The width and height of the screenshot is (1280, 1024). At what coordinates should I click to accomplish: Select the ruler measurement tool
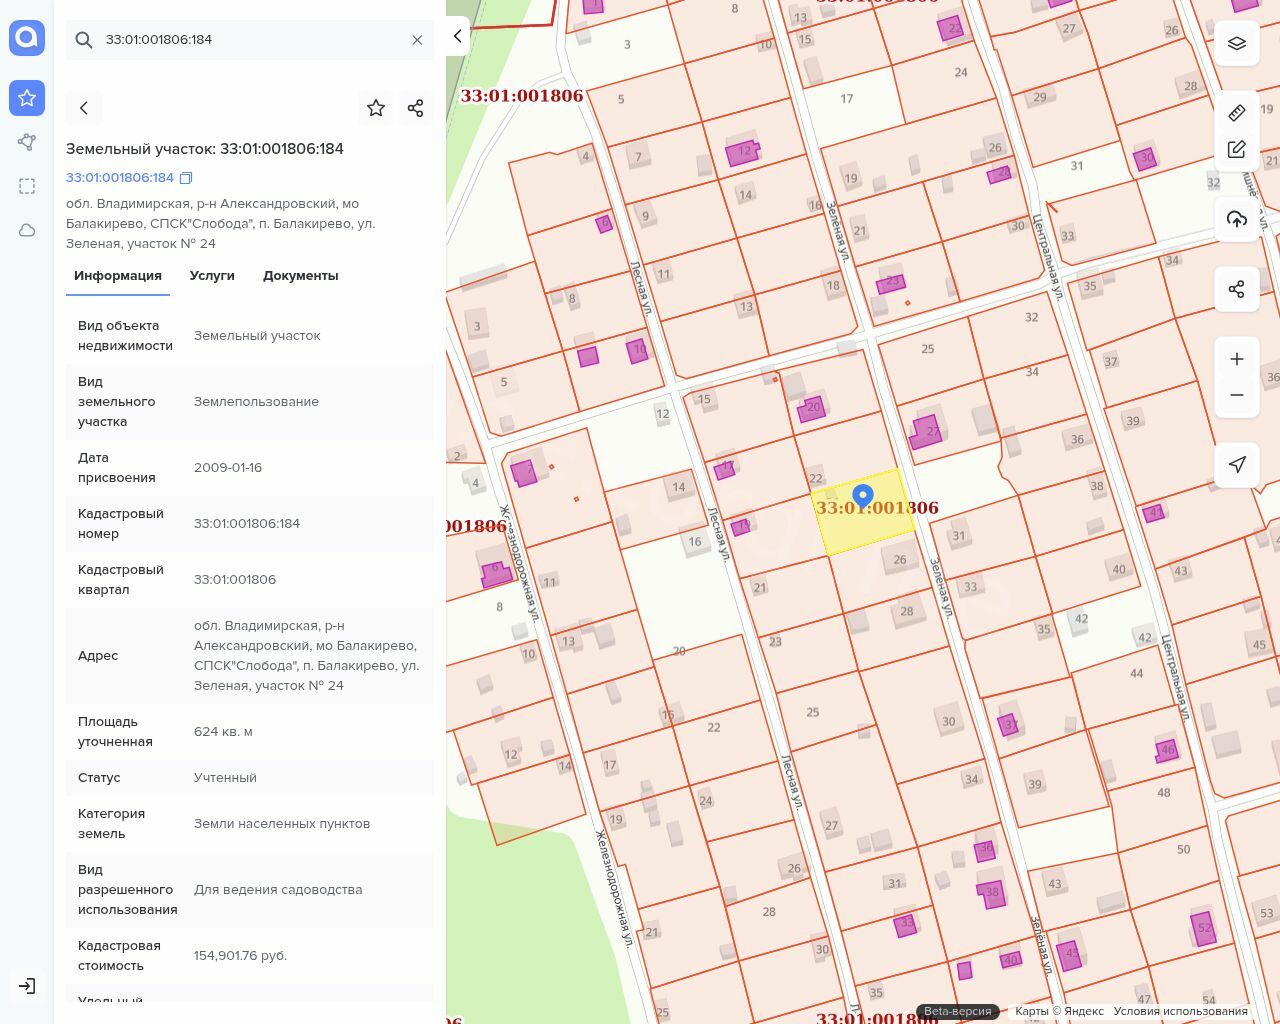tap(1237, 112)
